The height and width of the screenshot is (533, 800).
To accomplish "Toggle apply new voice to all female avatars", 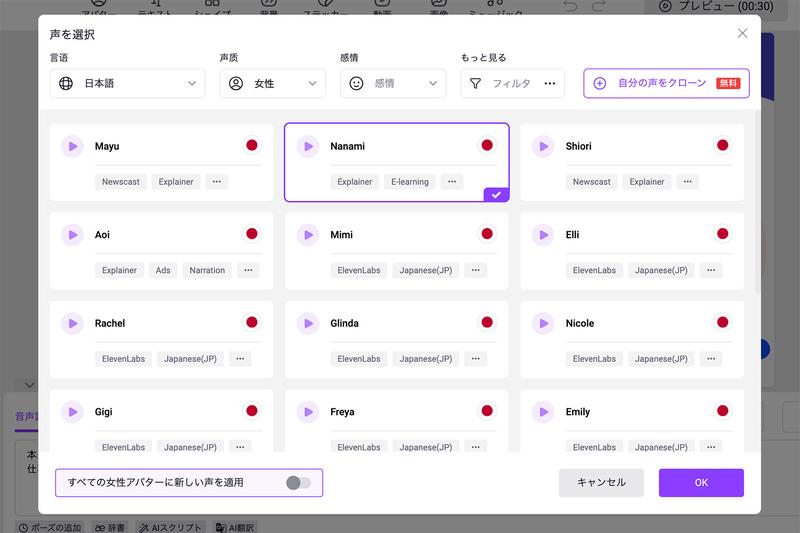I will (298, 483).
